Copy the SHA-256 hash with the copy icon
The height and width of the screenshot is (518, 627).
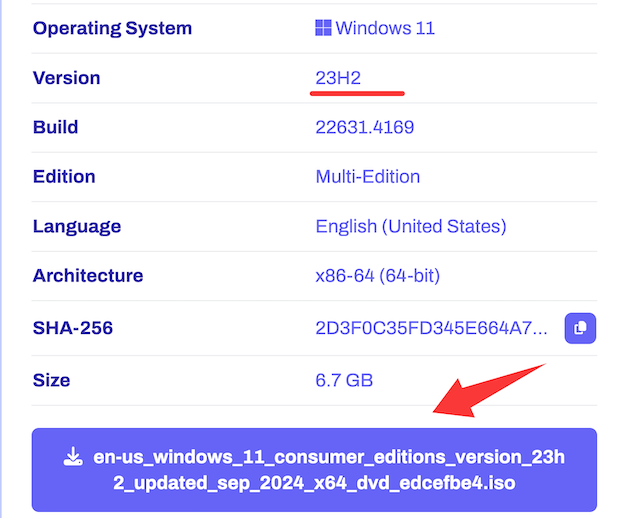tap(580, 328)
